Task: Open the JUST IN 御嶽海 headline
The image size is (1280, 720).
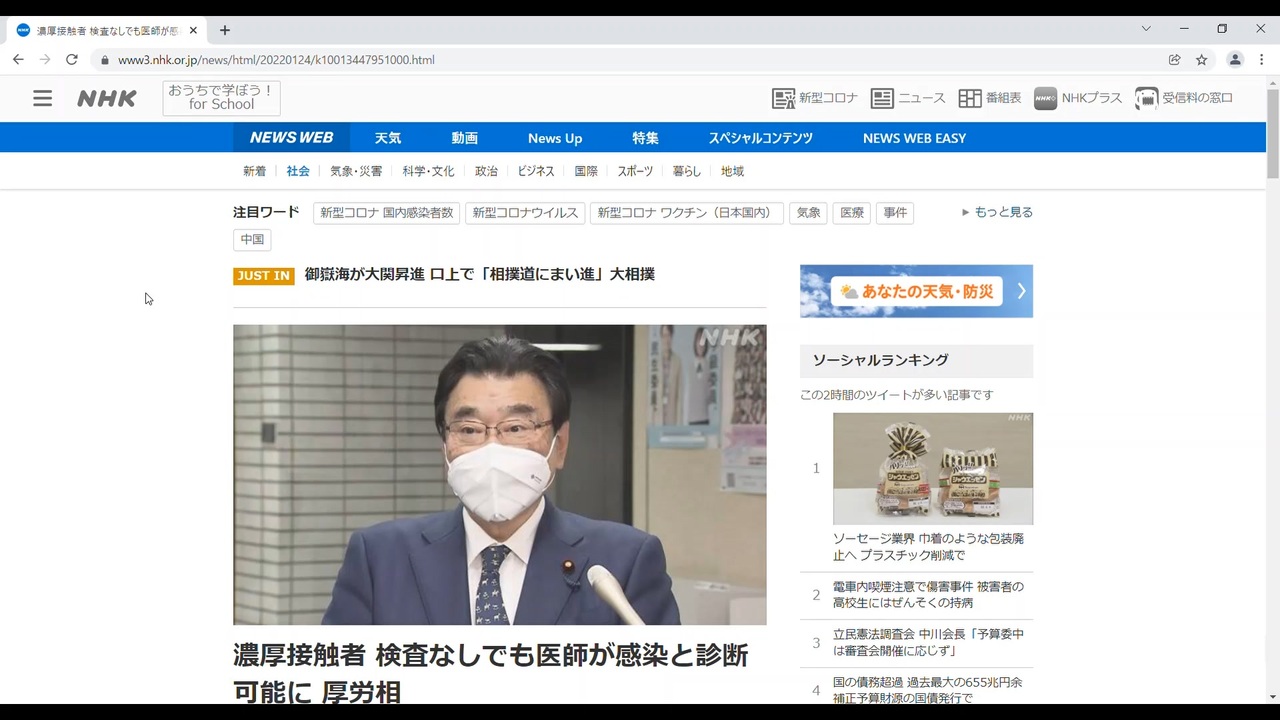Action: [x=480, y=274]
